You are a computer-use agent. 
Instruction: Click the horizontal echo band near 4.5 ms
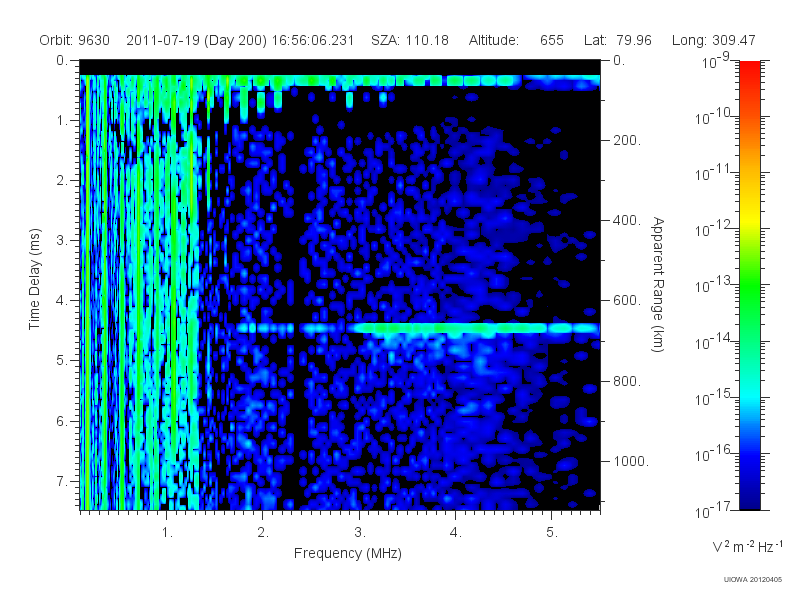pos(416,328)
